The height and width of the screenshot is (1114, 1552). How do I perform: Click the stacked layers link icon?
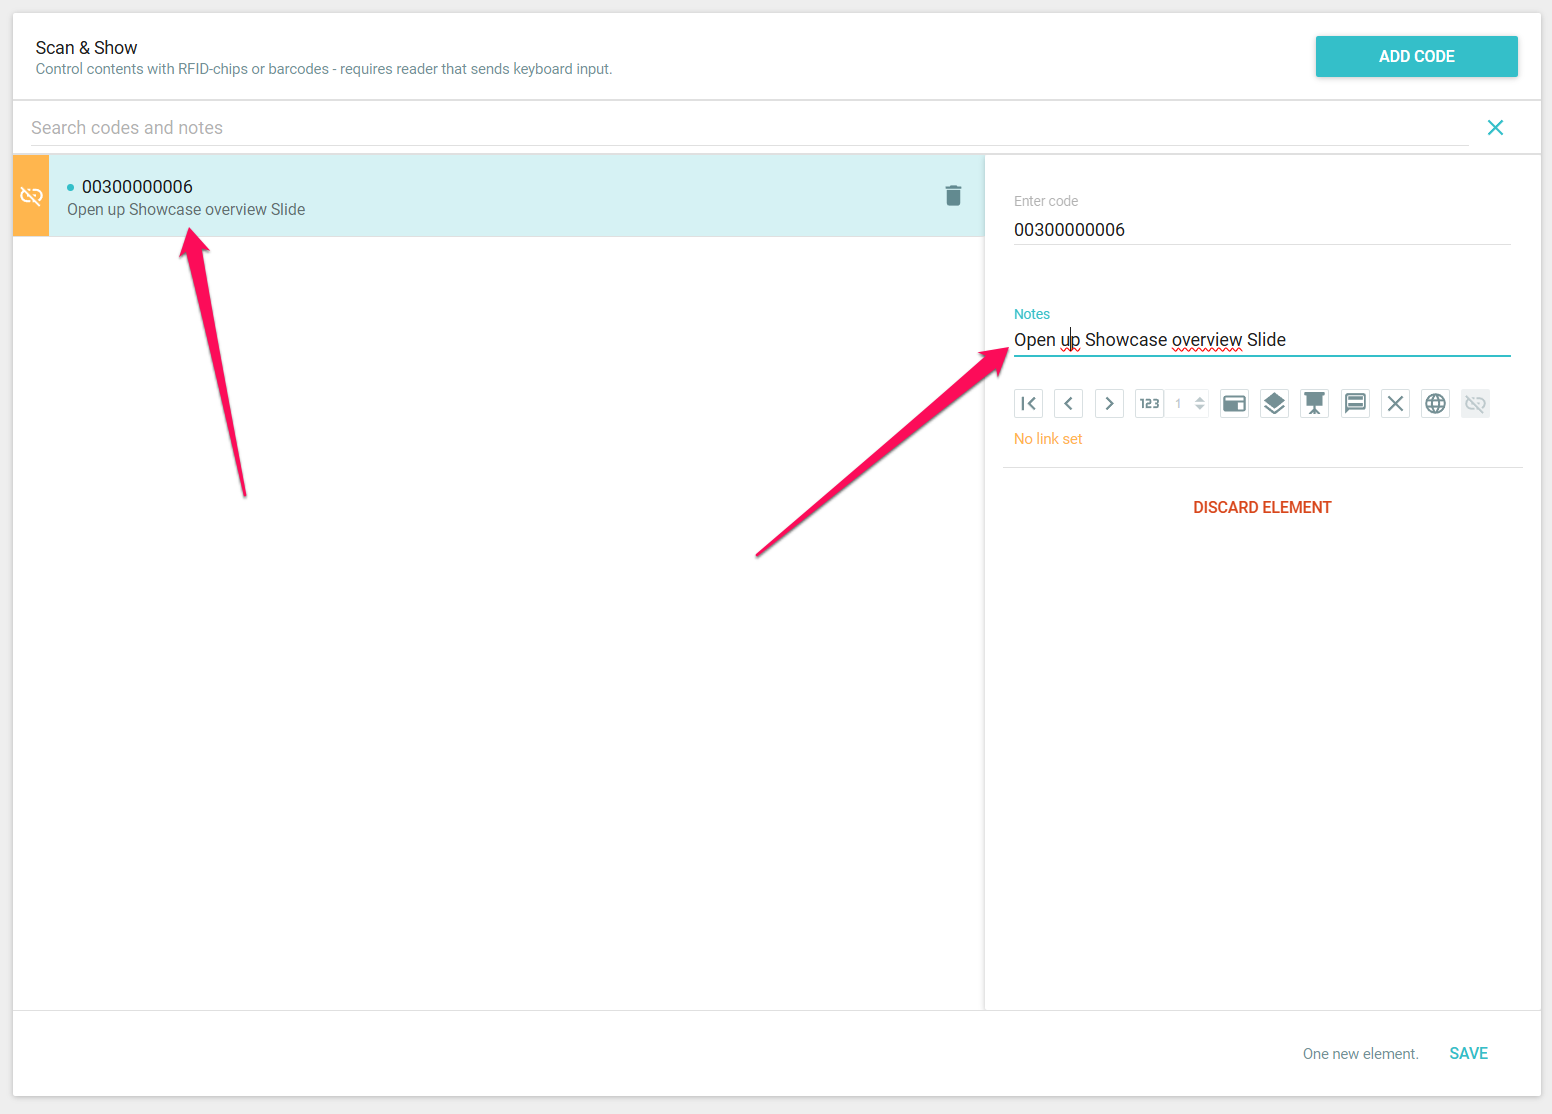[x=1274, y=404]
